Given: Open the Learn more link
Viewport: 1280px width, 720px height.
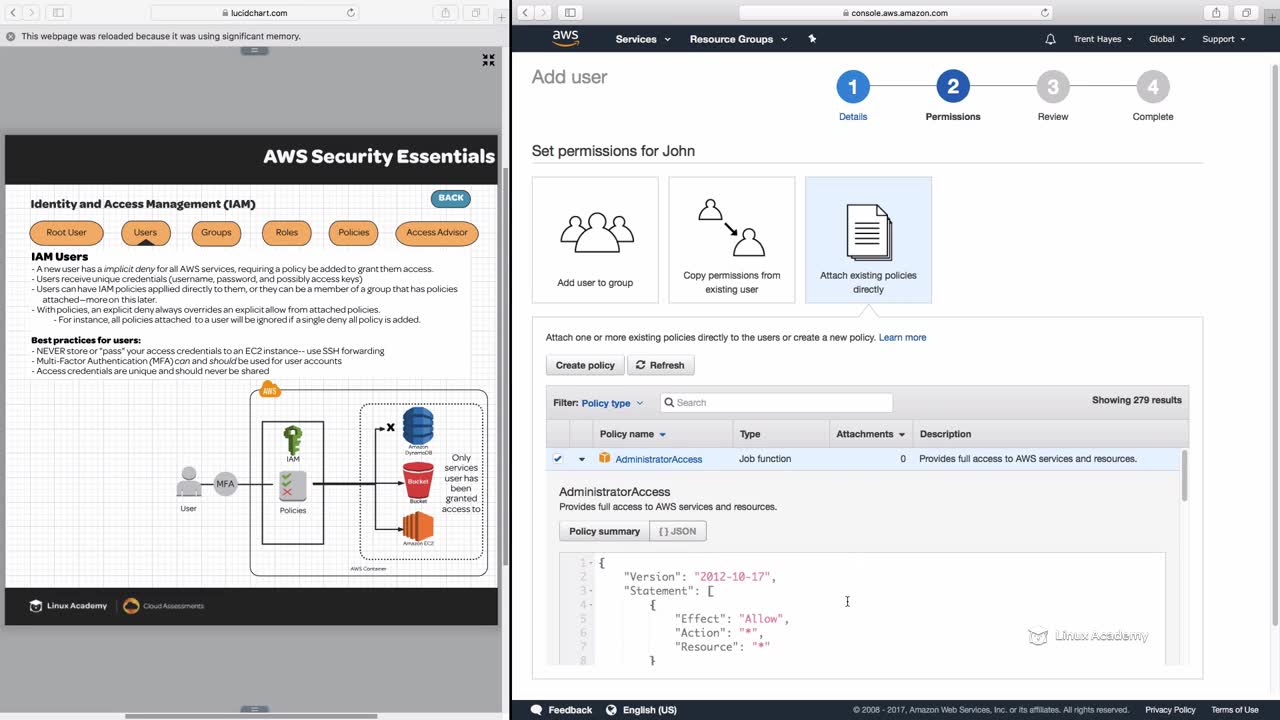Looking at the screenshot, I should [x=902, y=337].
